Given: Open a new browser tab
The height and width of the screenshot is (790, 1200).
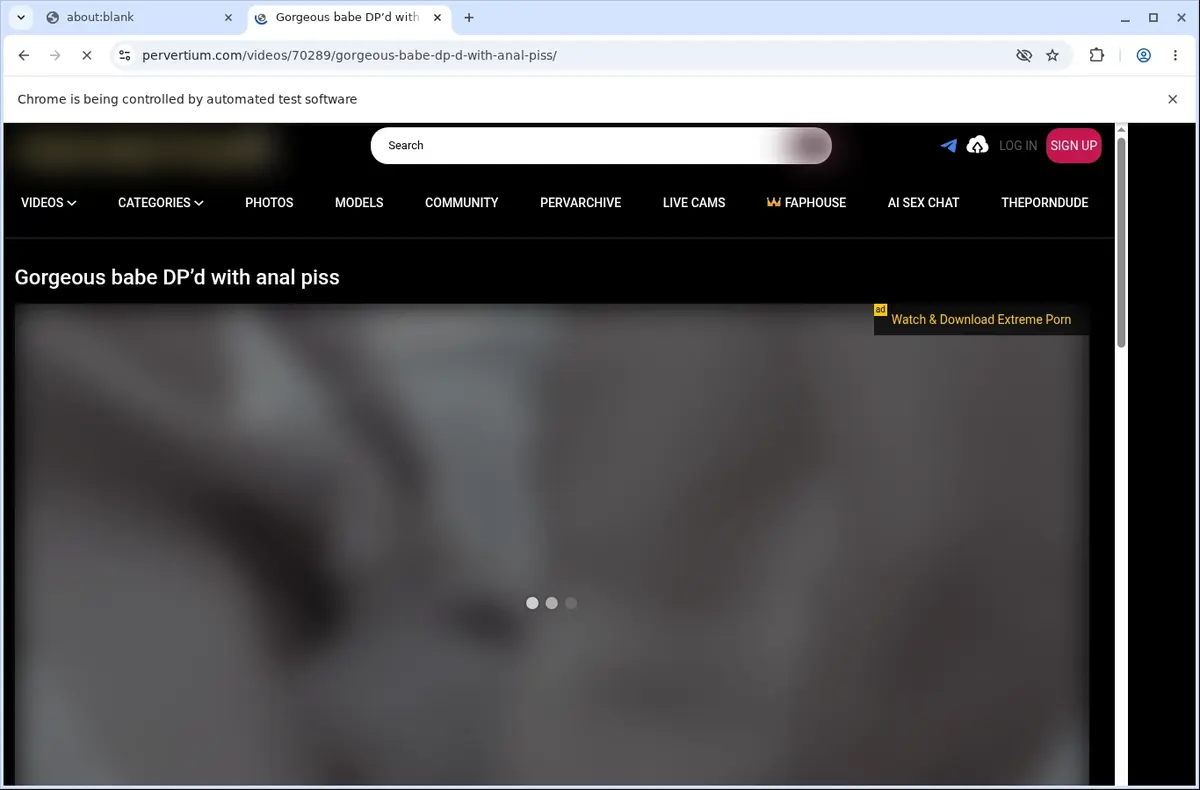Looking at the screenshot, I should coord(469,17).
